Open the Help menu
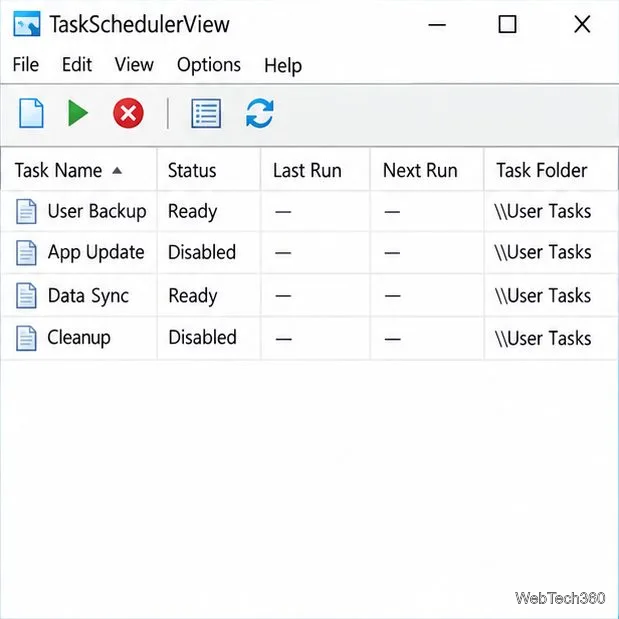619x619 pixels. tap(283, 66)
